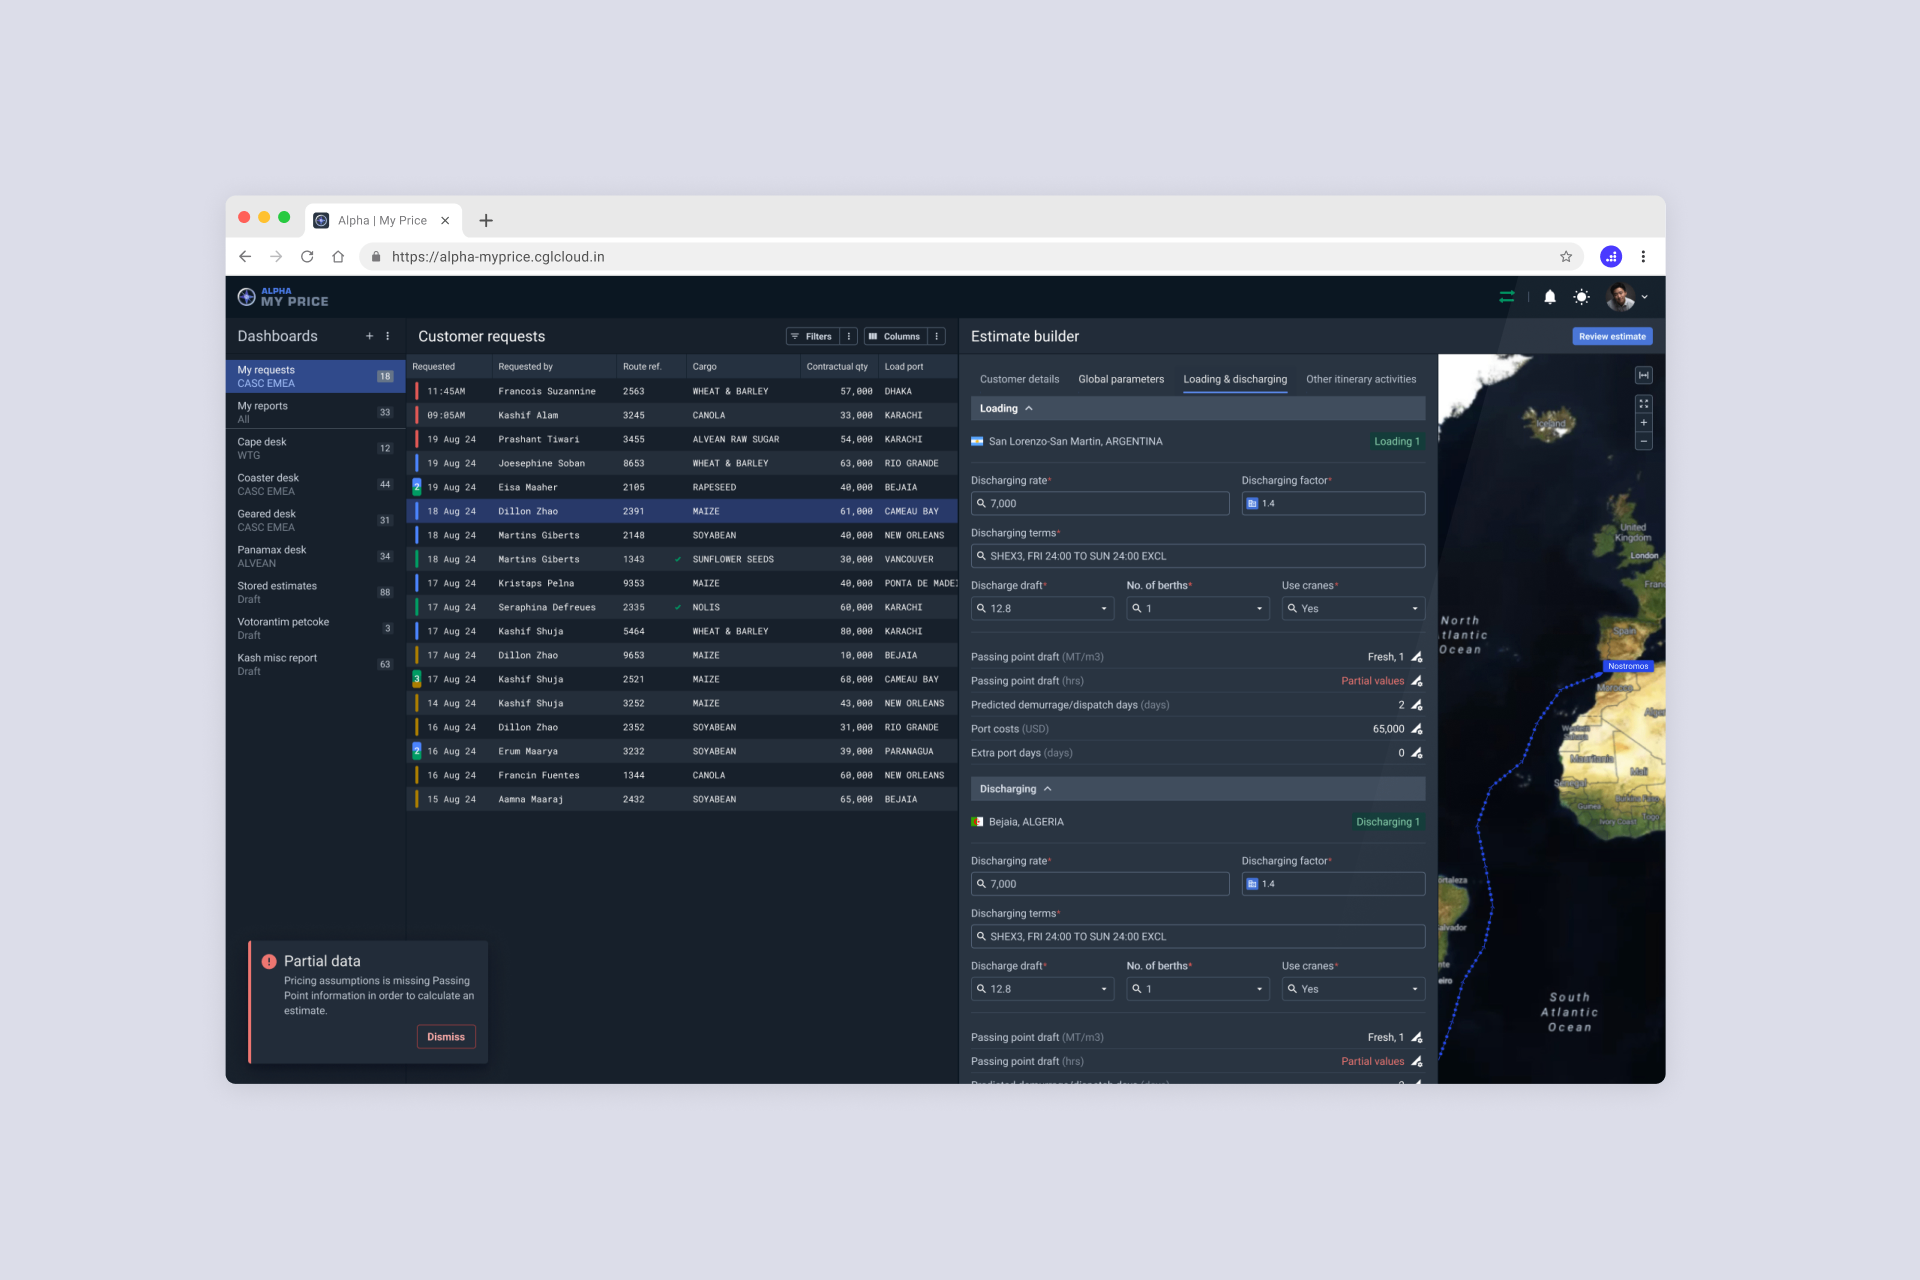
Task: Zoom in on the map
Action: tap(1643, 423)
